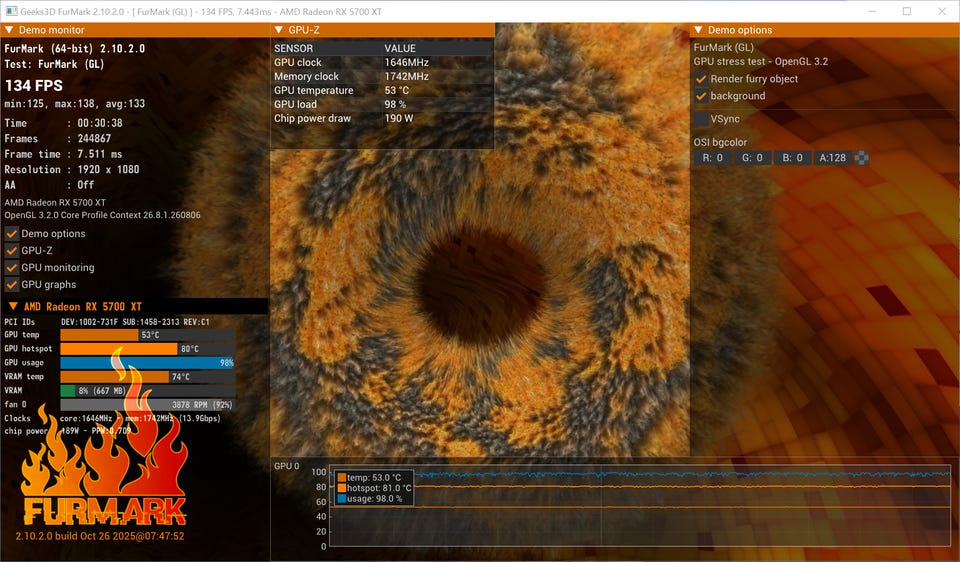The width and height of the screenshot is (960, 562).
Task: Click the GPU load 98 % row
Action: pyautogui.click(x=382, y=105)
